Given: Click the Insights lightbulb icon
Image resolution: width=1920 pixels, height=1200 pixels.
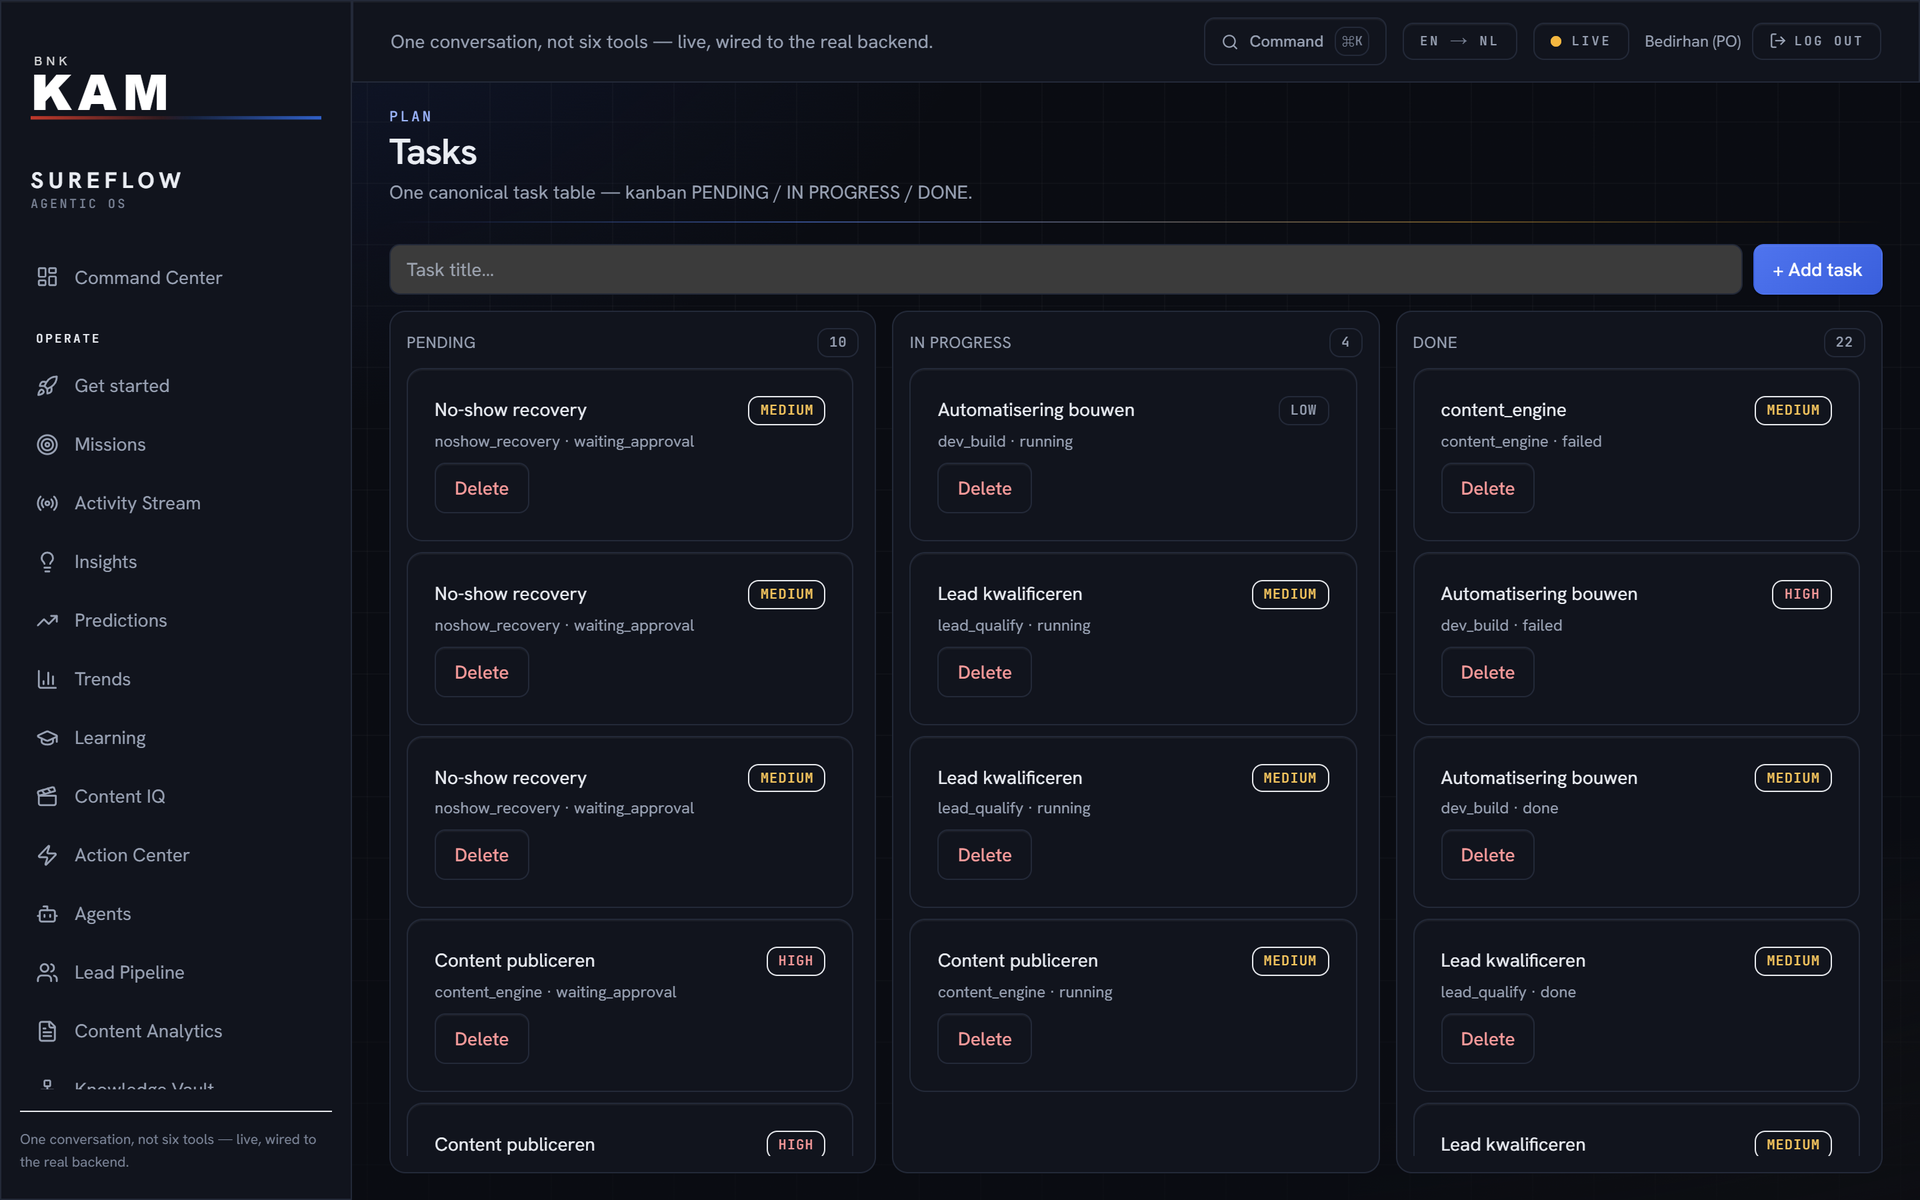Looking at the screenshot, I should (47, 562).
